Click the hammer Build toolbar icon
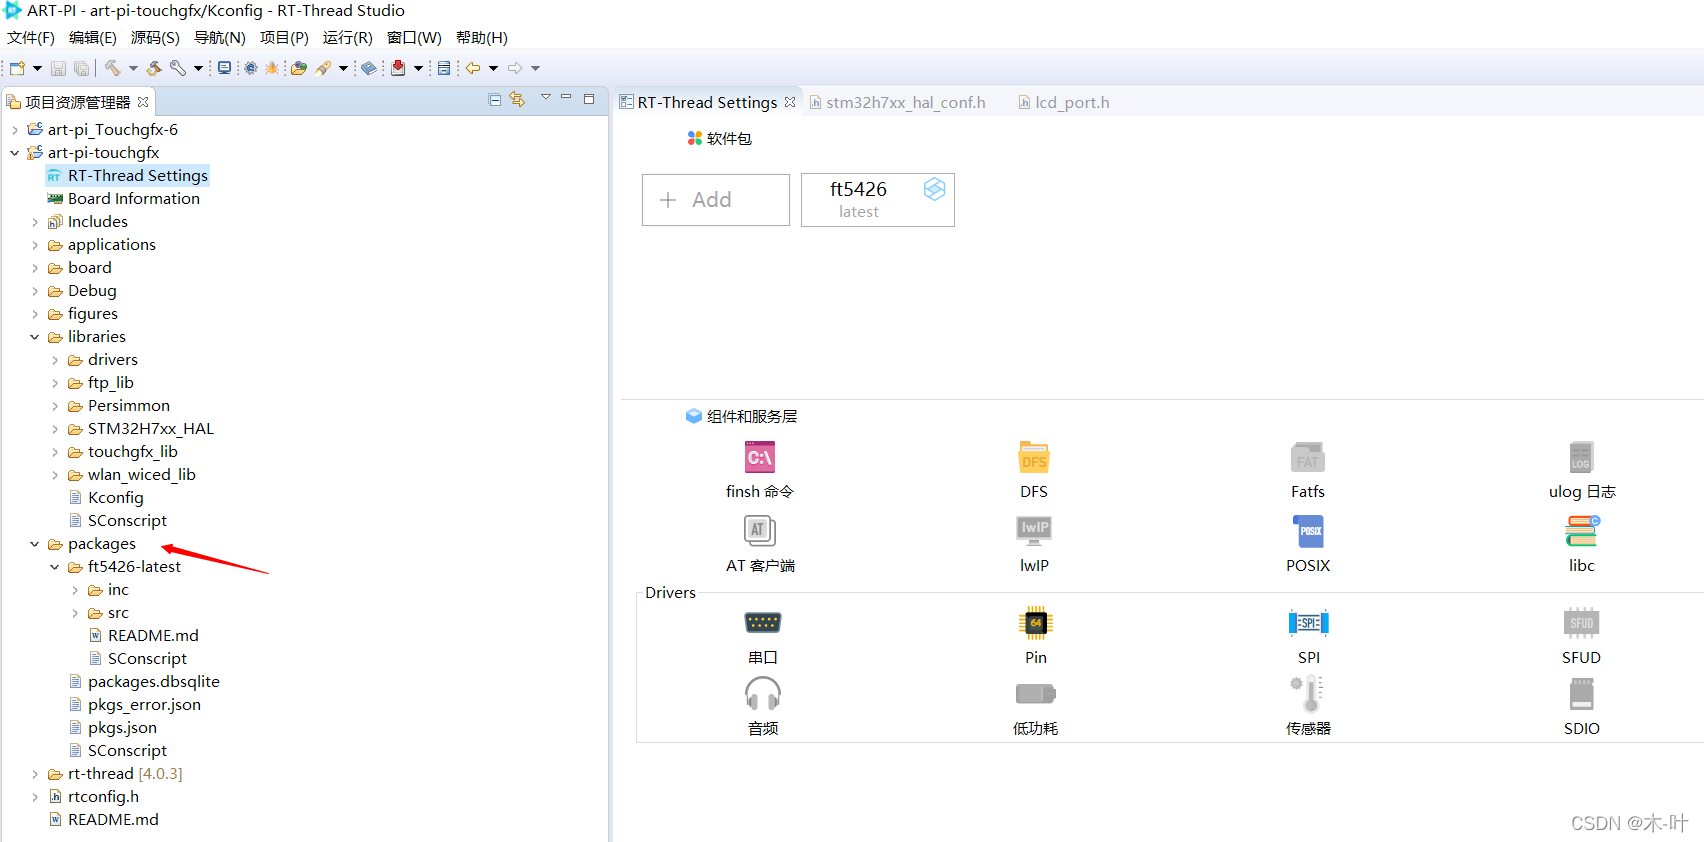This screenshot has width=1704, height=842. [113, 68]
